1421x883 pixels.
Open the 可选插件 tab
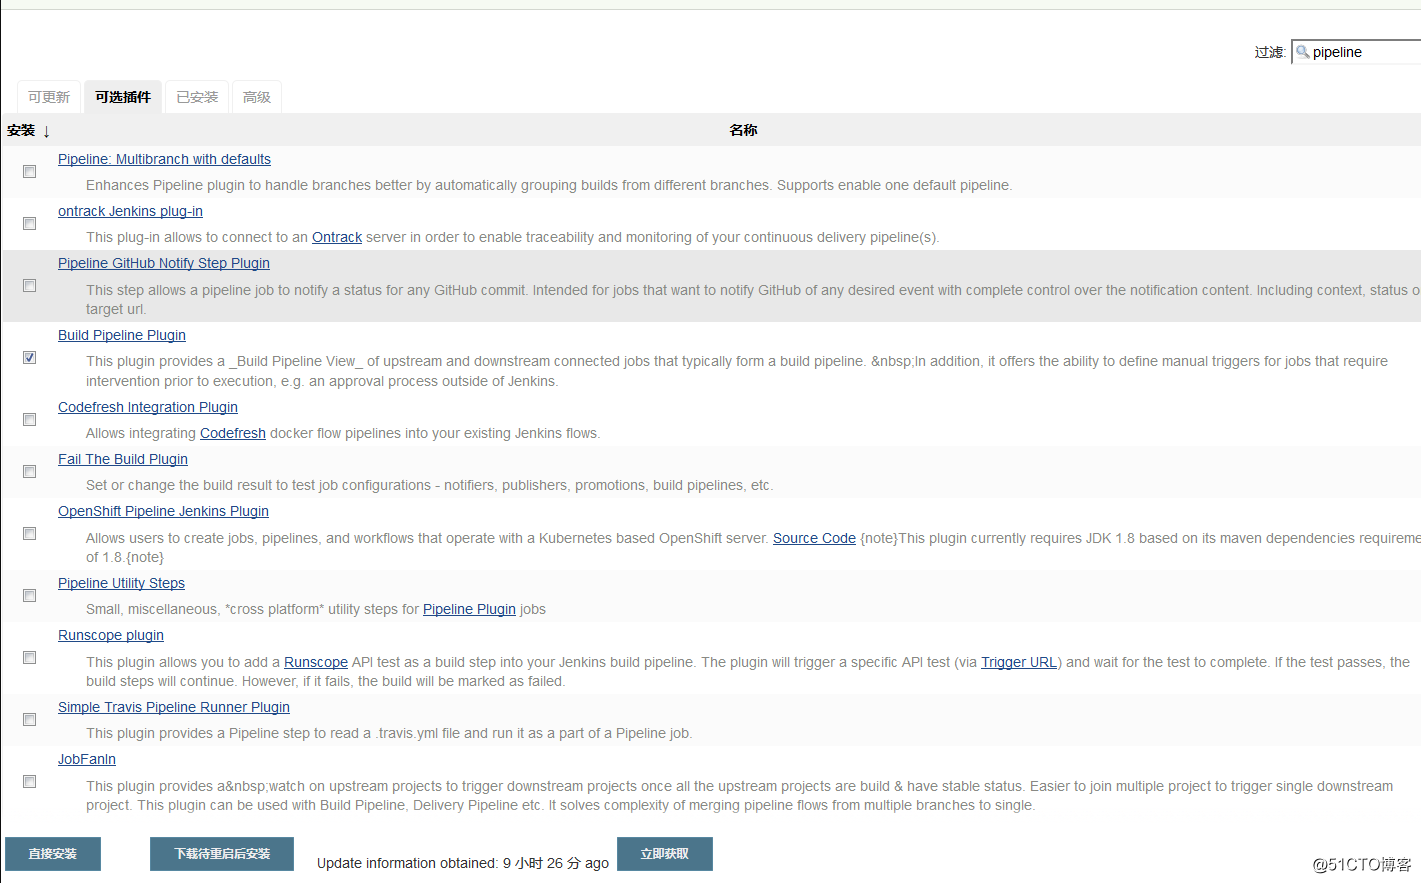pos(123,97)
